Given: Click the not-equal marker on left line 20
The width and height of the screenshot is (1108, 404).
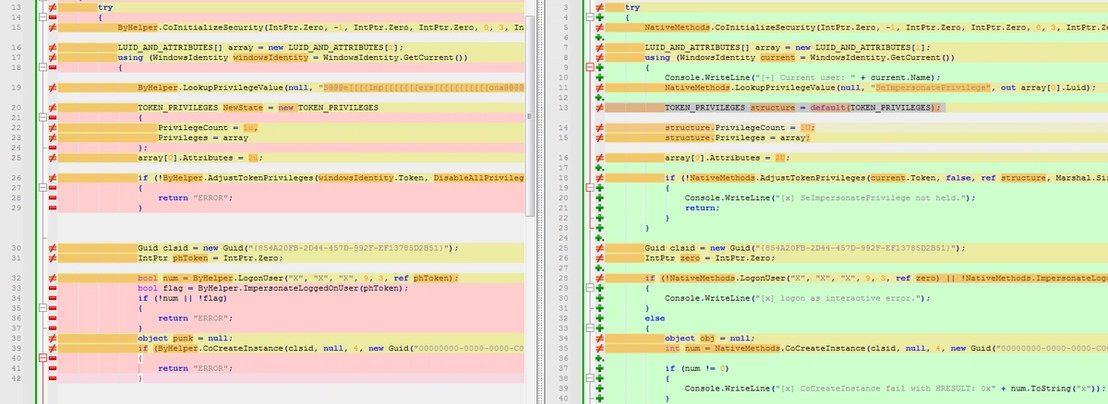Looking at the screenshot, I should tap(52, 107).
